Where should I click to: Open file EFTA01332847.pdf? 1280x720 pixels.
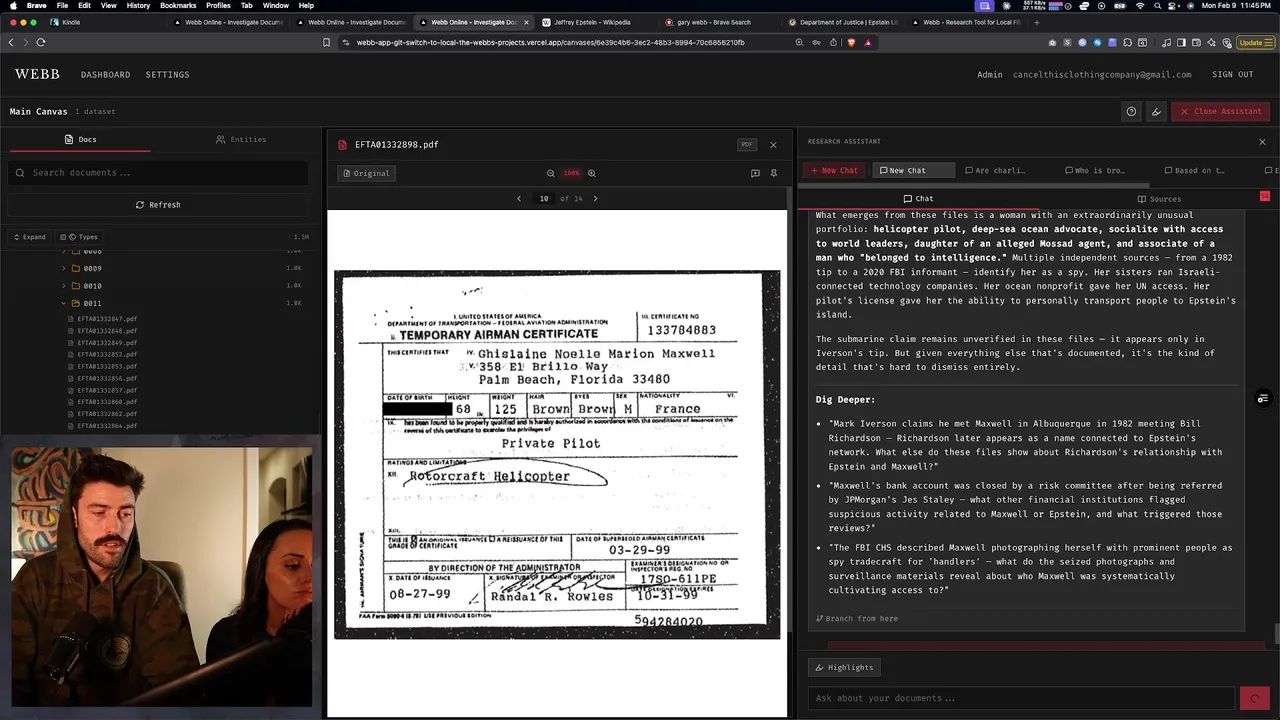coord(107,319)
